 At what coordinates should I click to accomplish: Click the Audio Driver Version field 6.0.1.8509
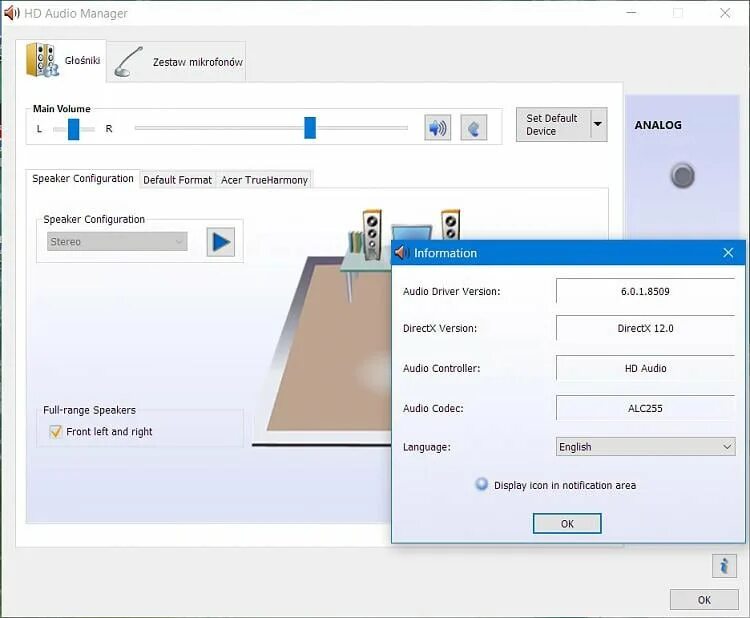(x=645, y=291)
